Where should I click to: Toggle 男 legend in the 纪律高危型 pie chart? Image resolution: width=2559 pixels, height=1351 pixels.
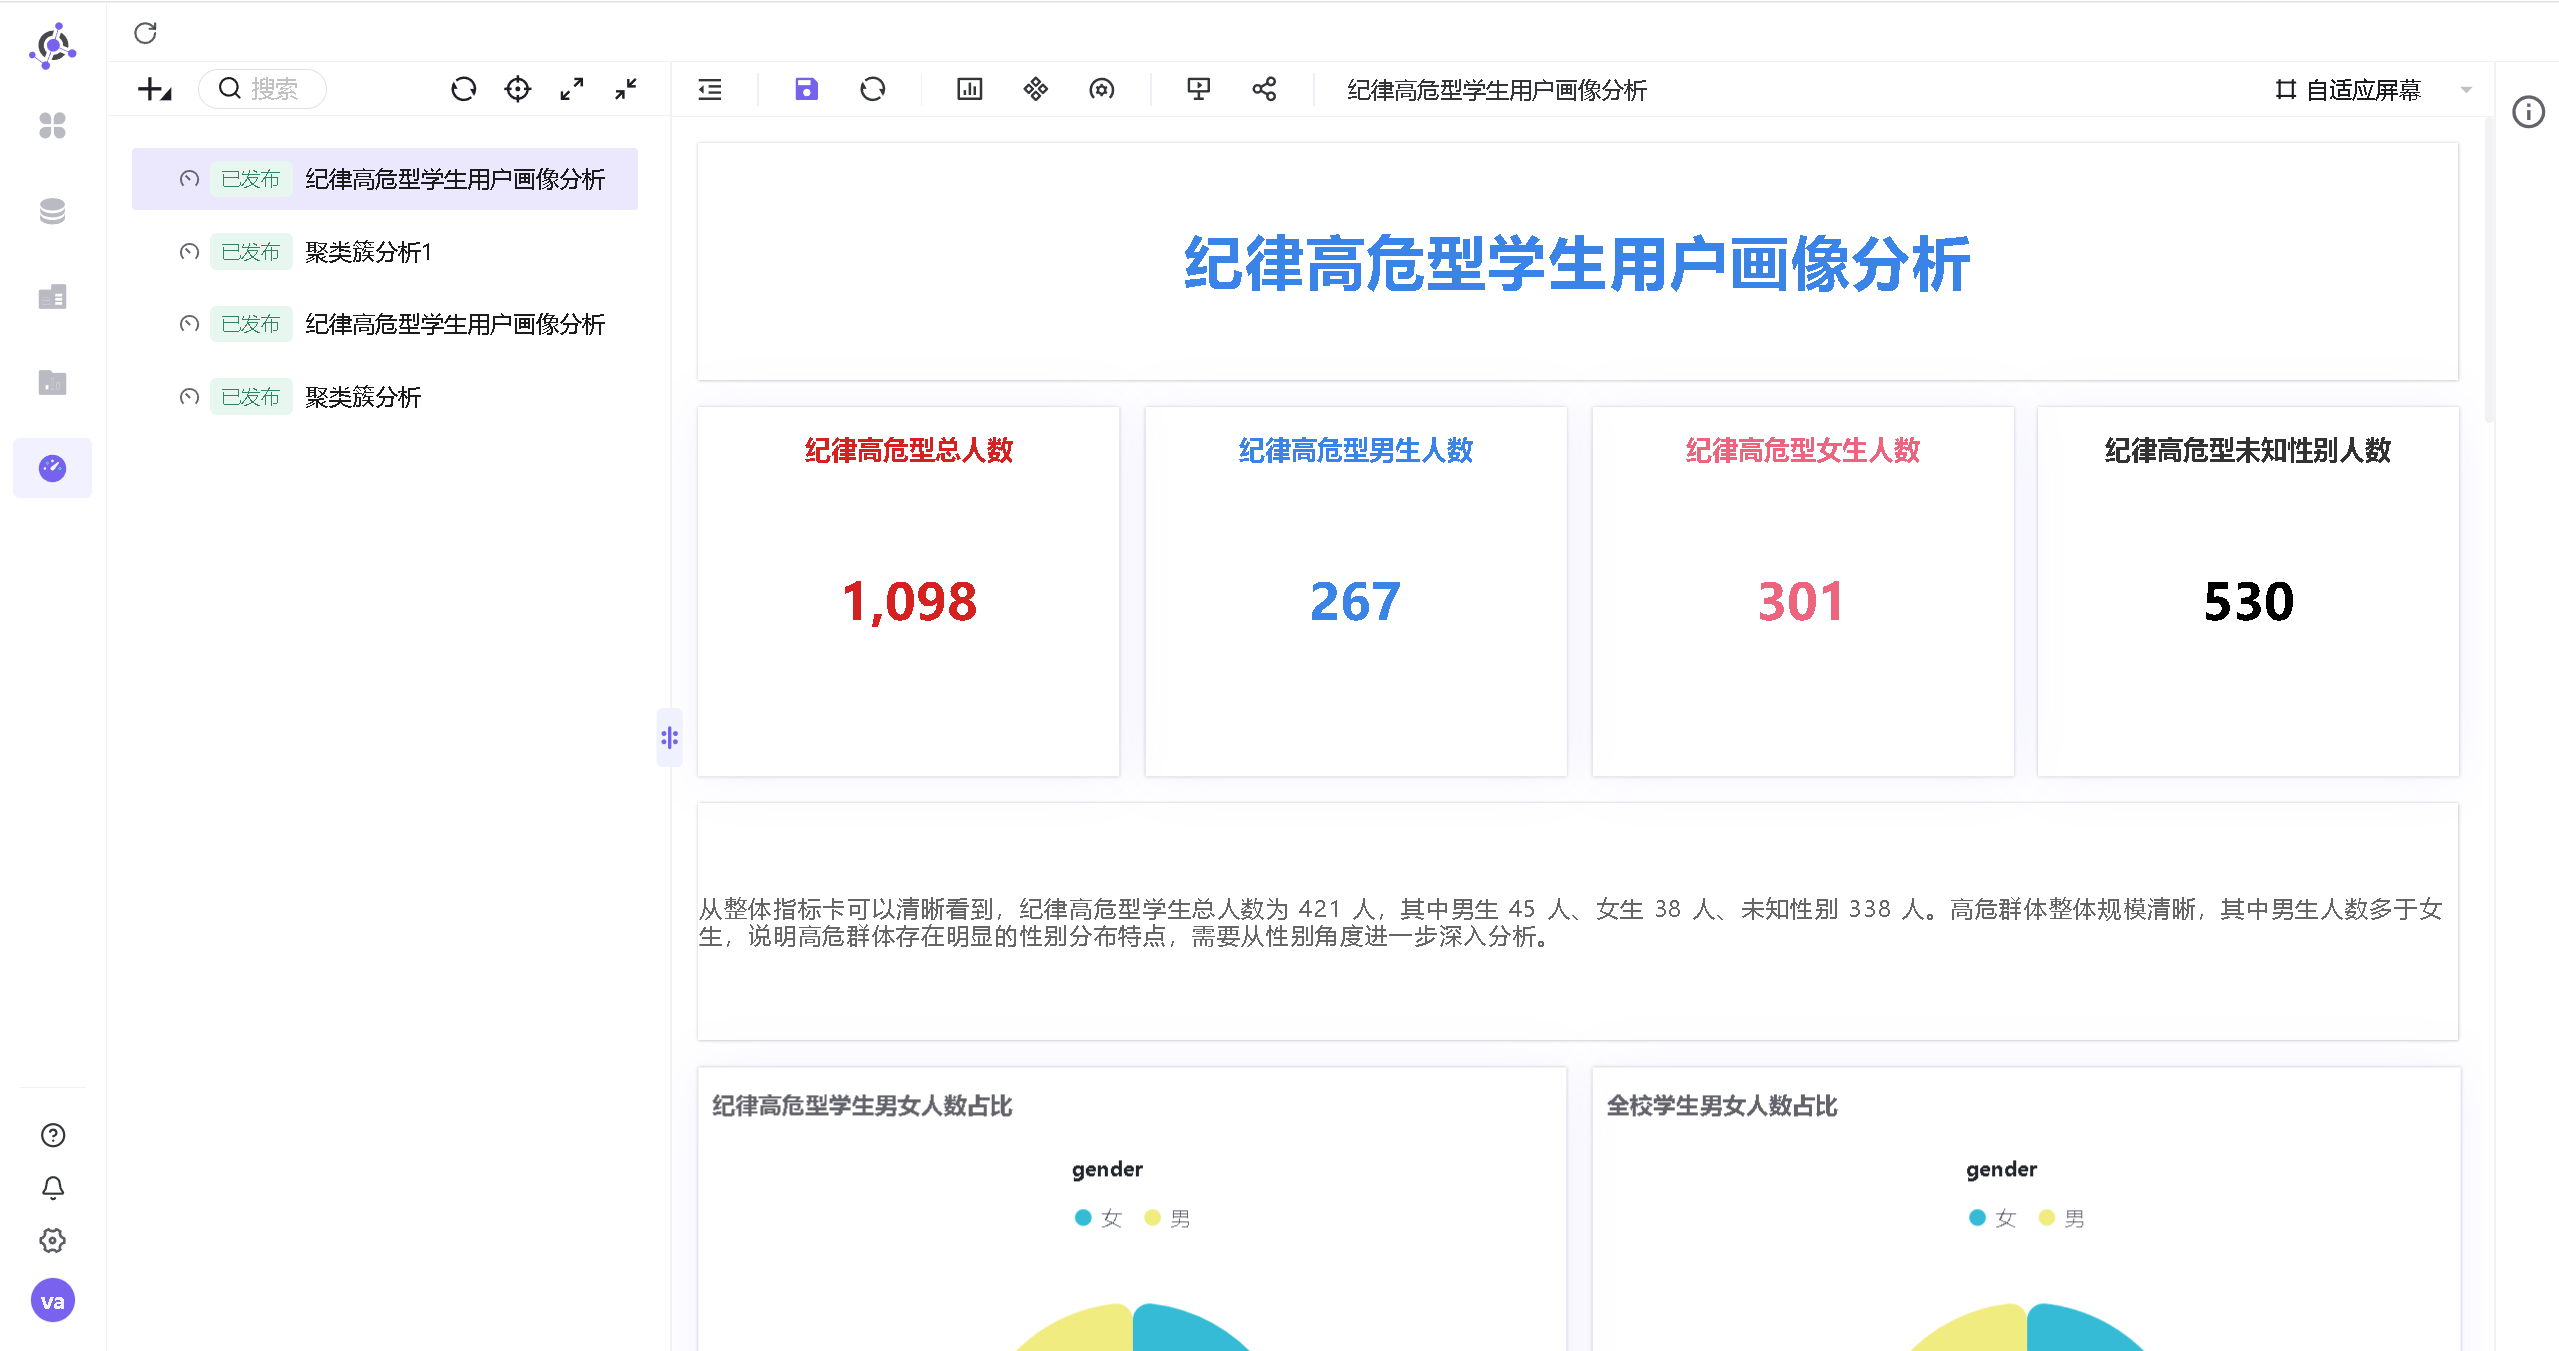tap(1168, 1218)
